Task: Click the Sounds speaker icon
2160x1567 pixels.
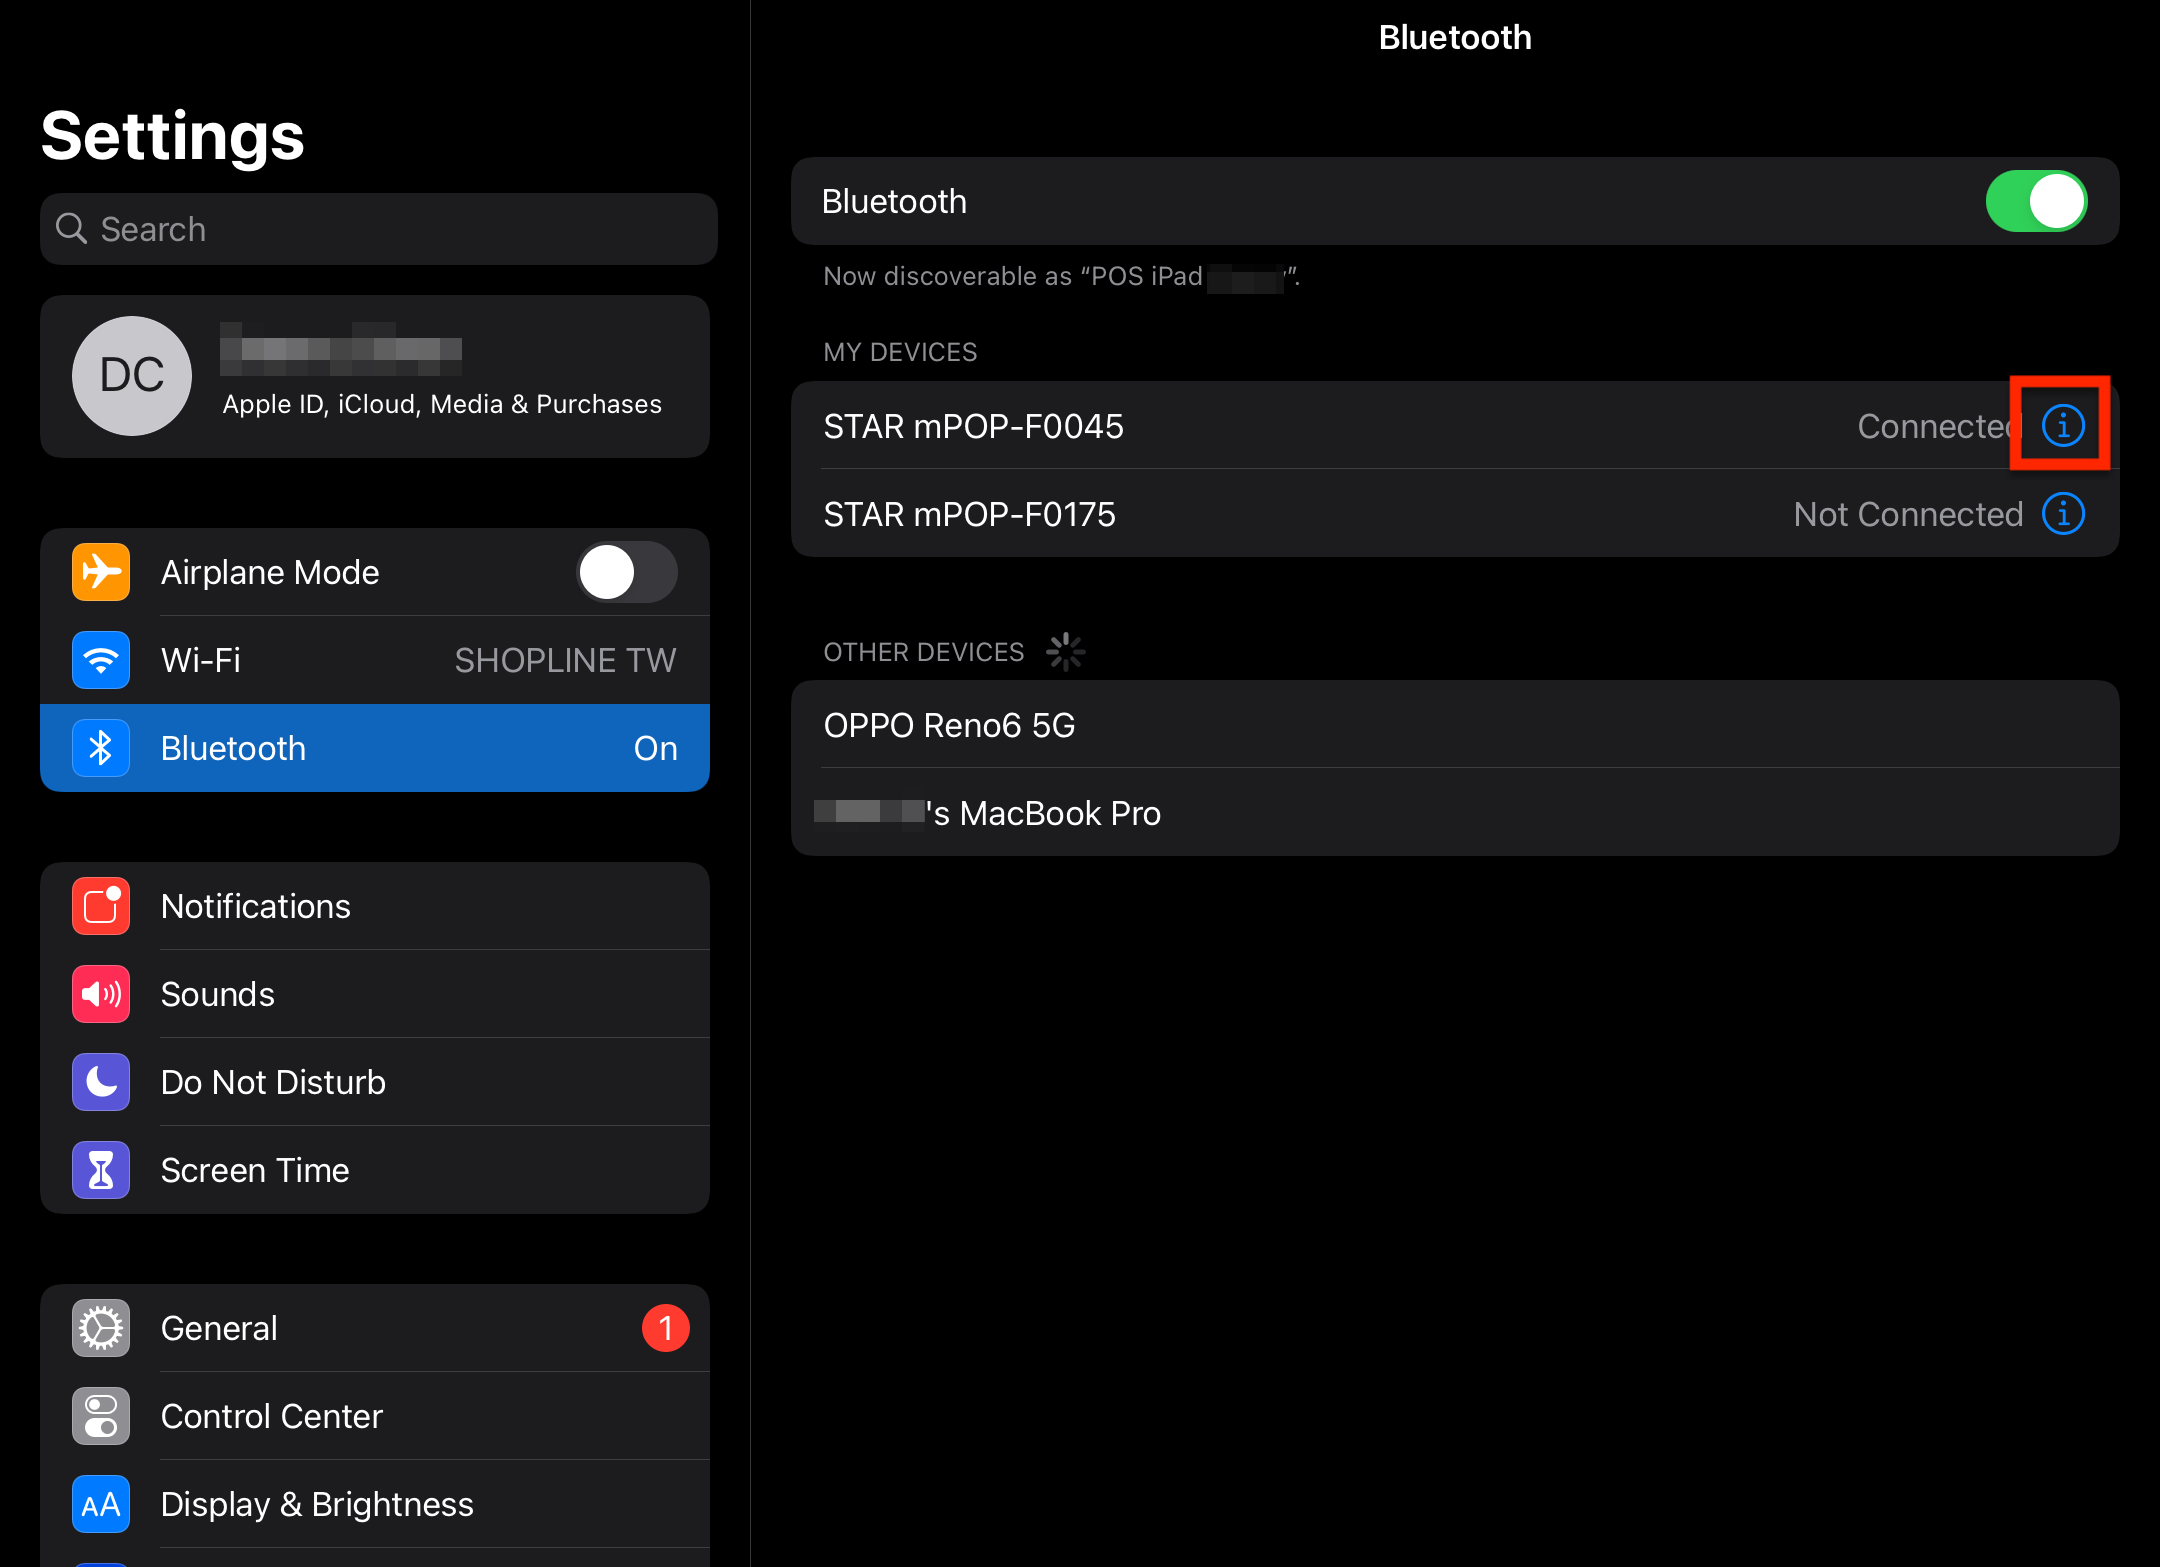Action: coord(101,994)
